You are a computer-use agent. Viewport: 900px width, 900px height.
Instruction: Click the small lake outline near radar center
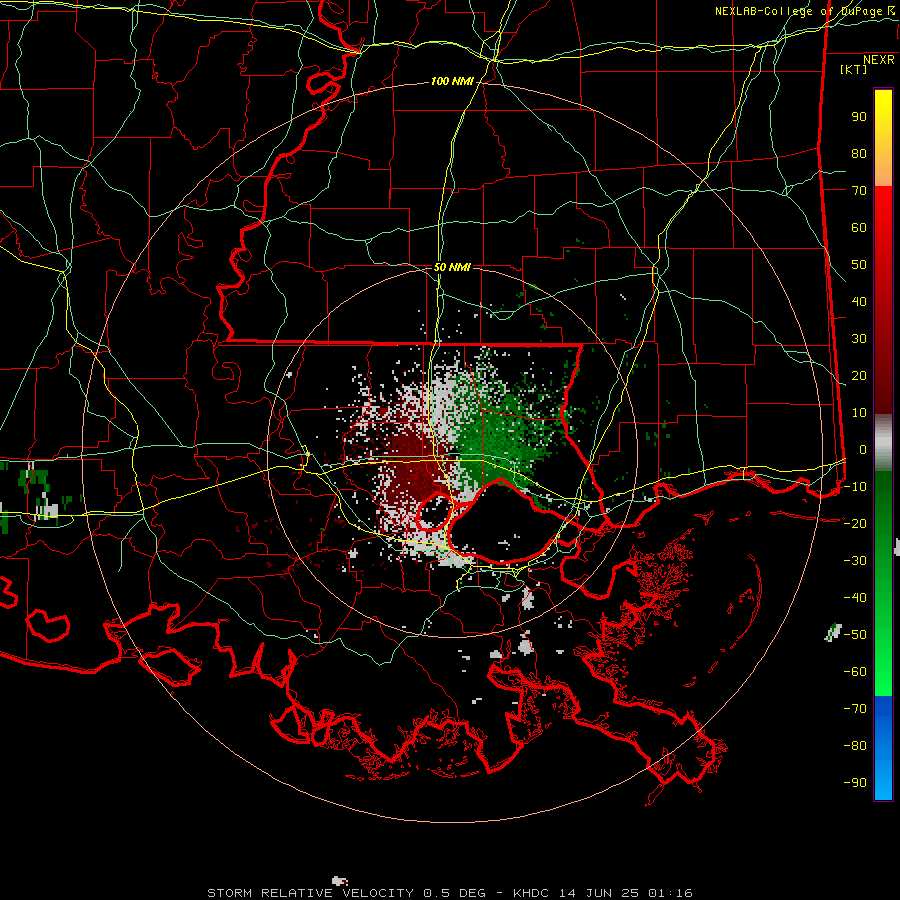tap(435, 513)
